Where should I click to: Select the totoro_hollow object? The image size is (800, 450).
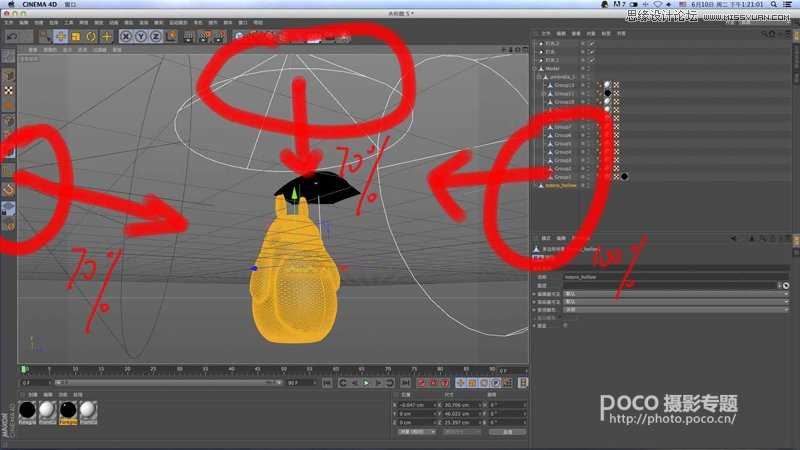[561, 186]
